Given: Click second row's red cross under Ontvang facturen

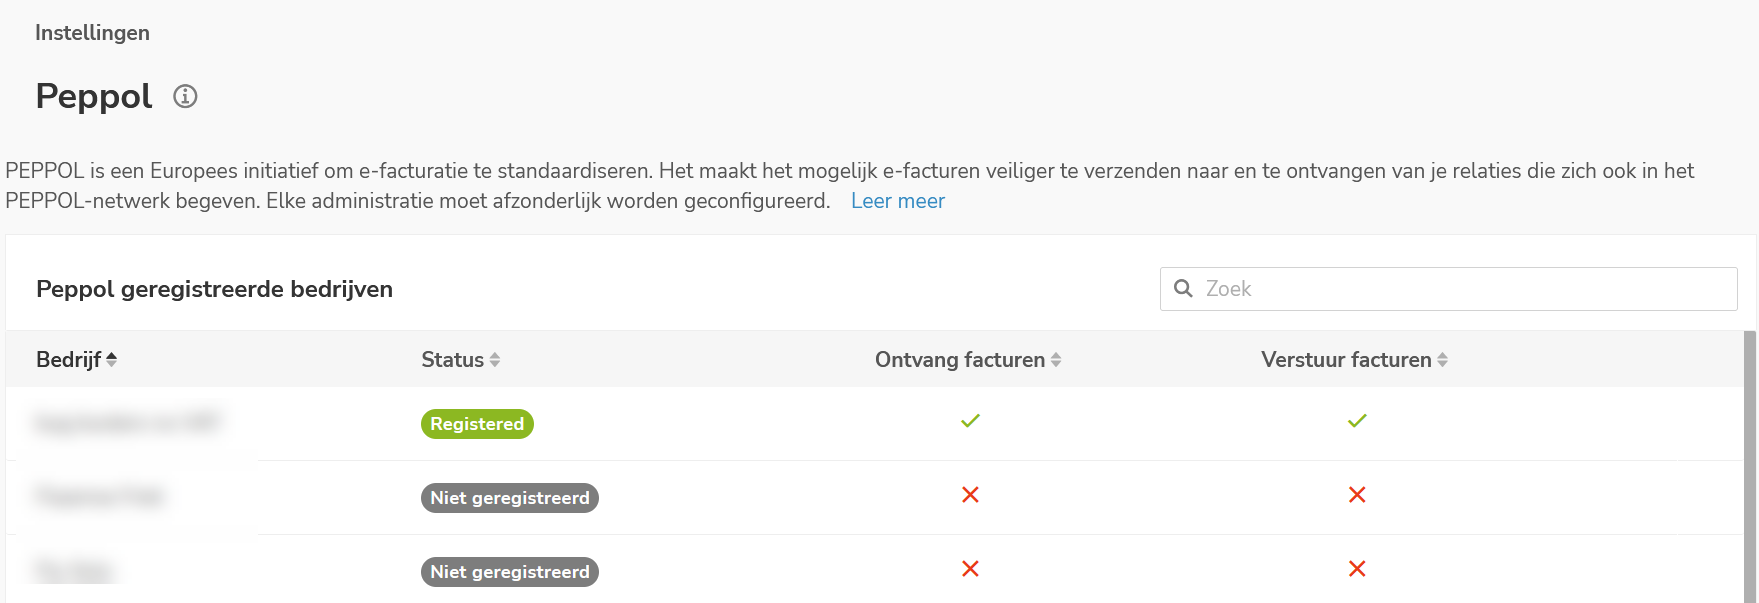Looking at the screenshot, I should point(970,495).
